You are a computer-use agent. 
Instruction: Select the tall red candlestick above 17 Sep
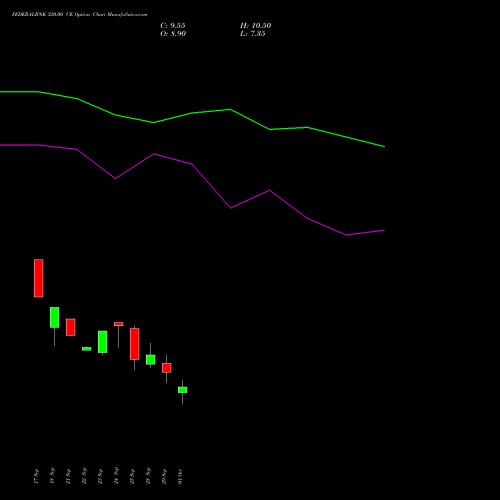(39, 278)
